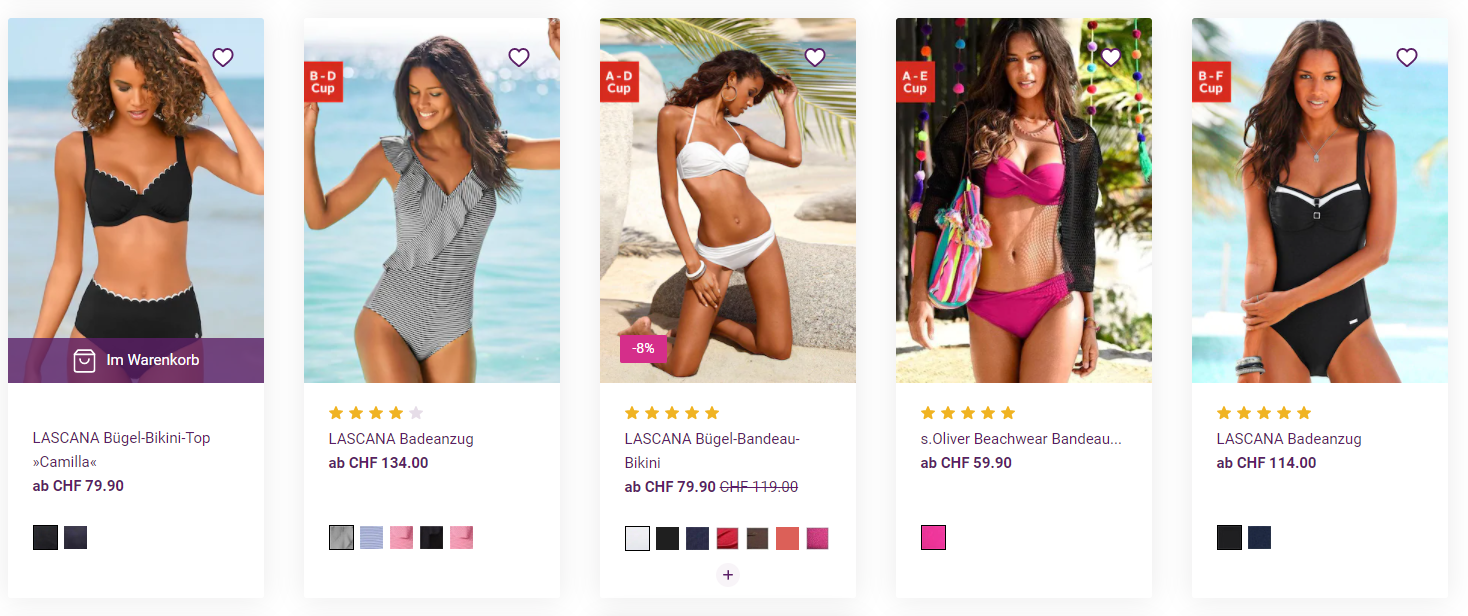Favorite the Camilla Bügel-Bikini-Top with the heart
Screen dimensions: 1468x616
[223, 58]
